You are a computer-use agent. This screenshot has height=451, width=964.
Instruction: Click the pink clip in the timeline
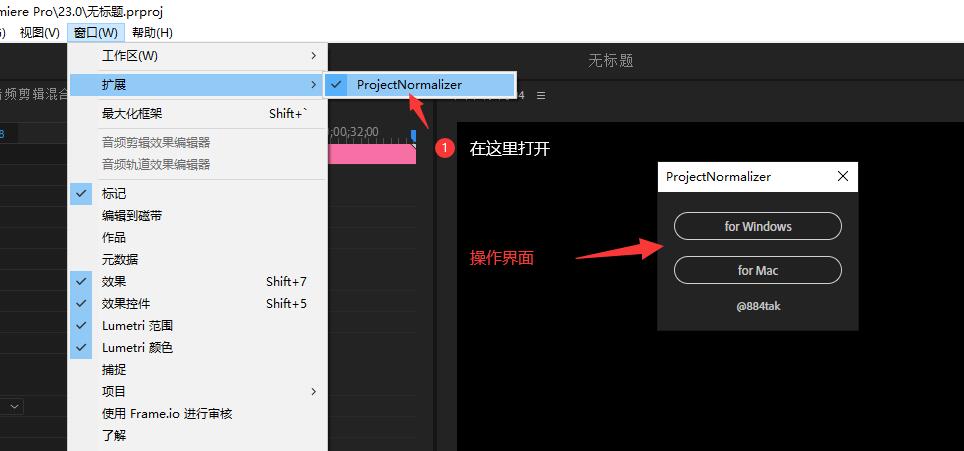(372, 154)
